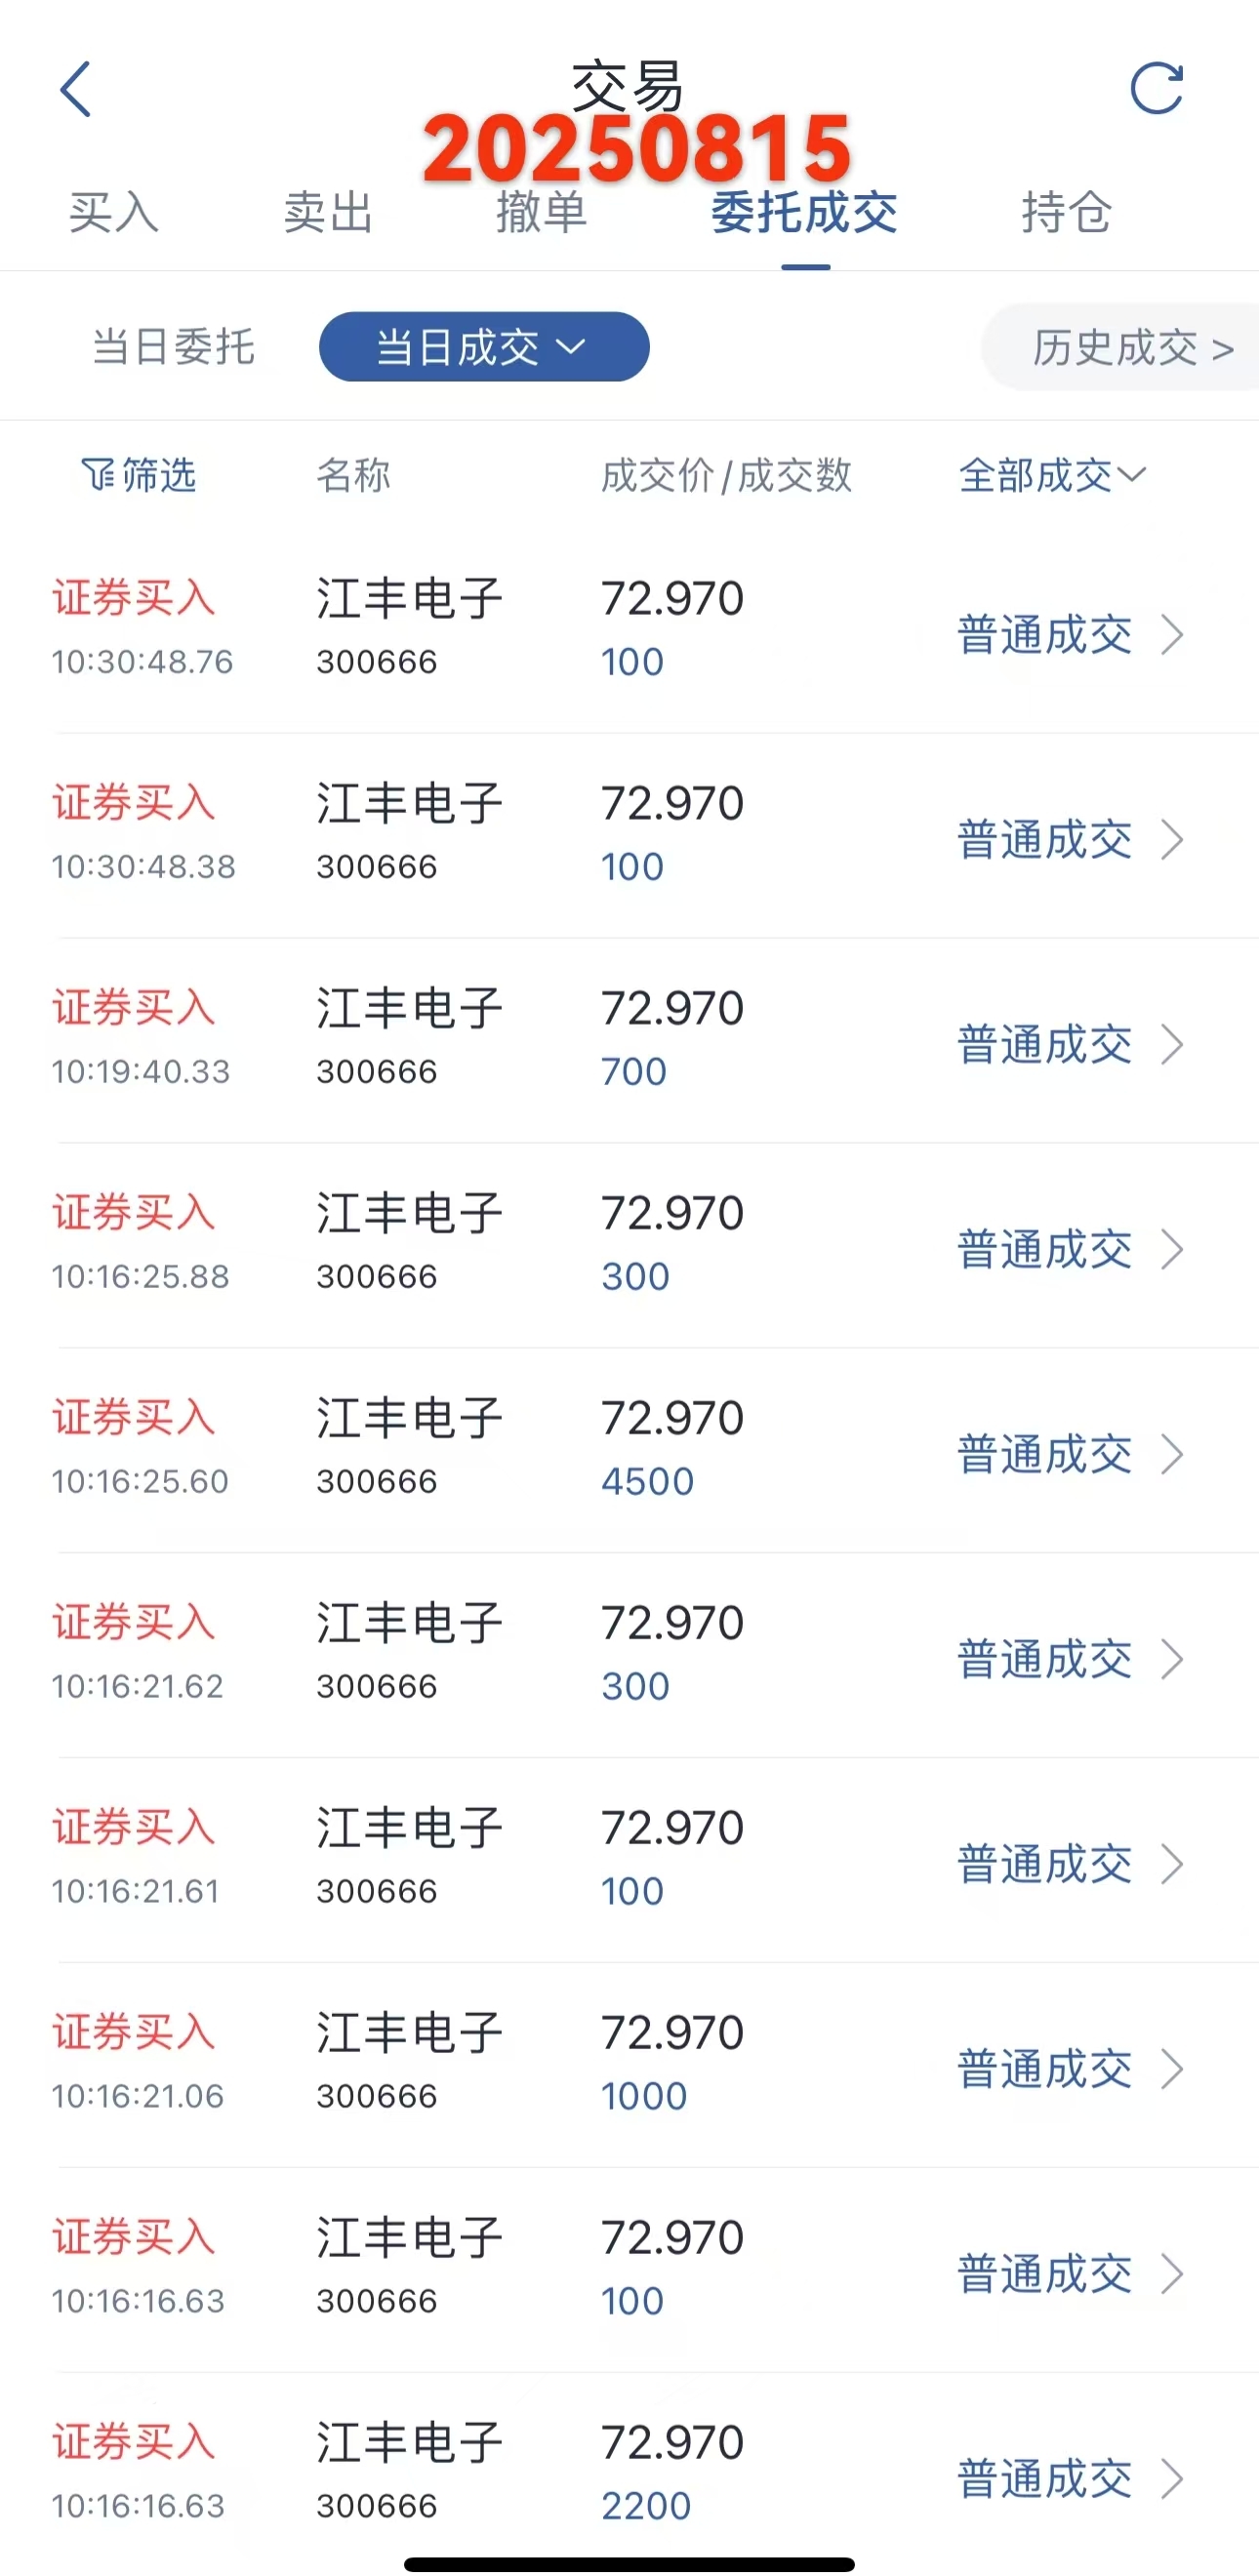The width and height of the screenshot is (1259, 2576).
Task: Expand the 当日成交 dropdown
Action: coord(484,347)
